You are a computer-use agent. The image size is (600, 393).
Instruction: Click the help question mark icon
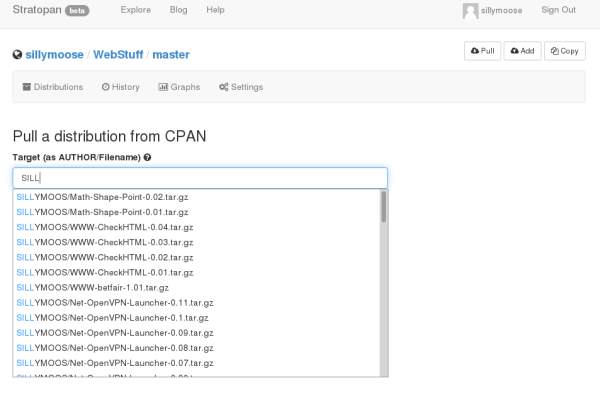pos(147,157)
